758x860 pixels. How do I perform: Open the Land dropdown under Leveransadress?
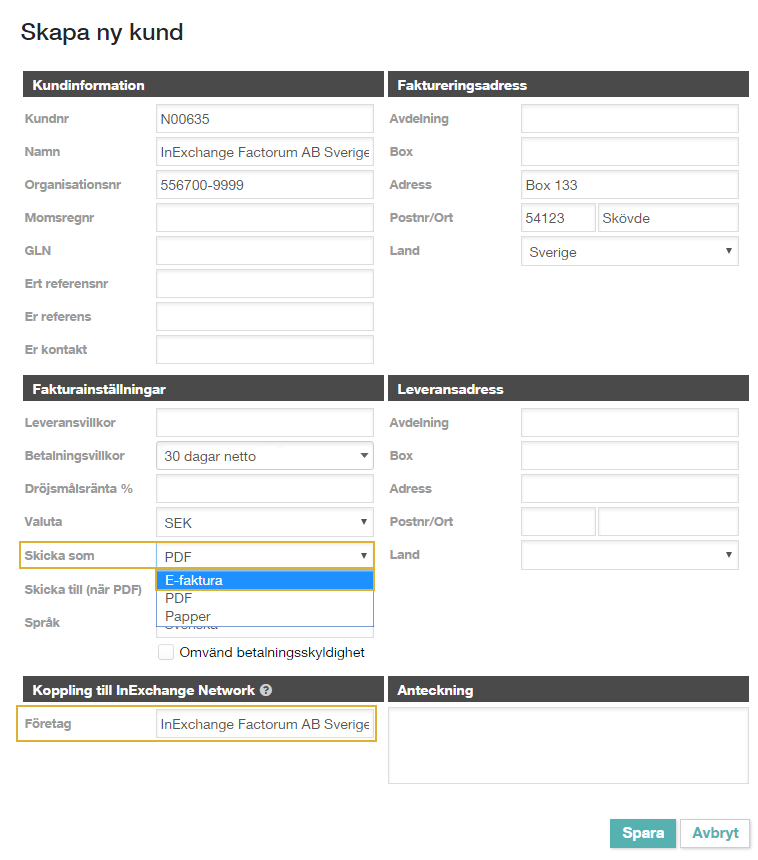click(629, 555)
